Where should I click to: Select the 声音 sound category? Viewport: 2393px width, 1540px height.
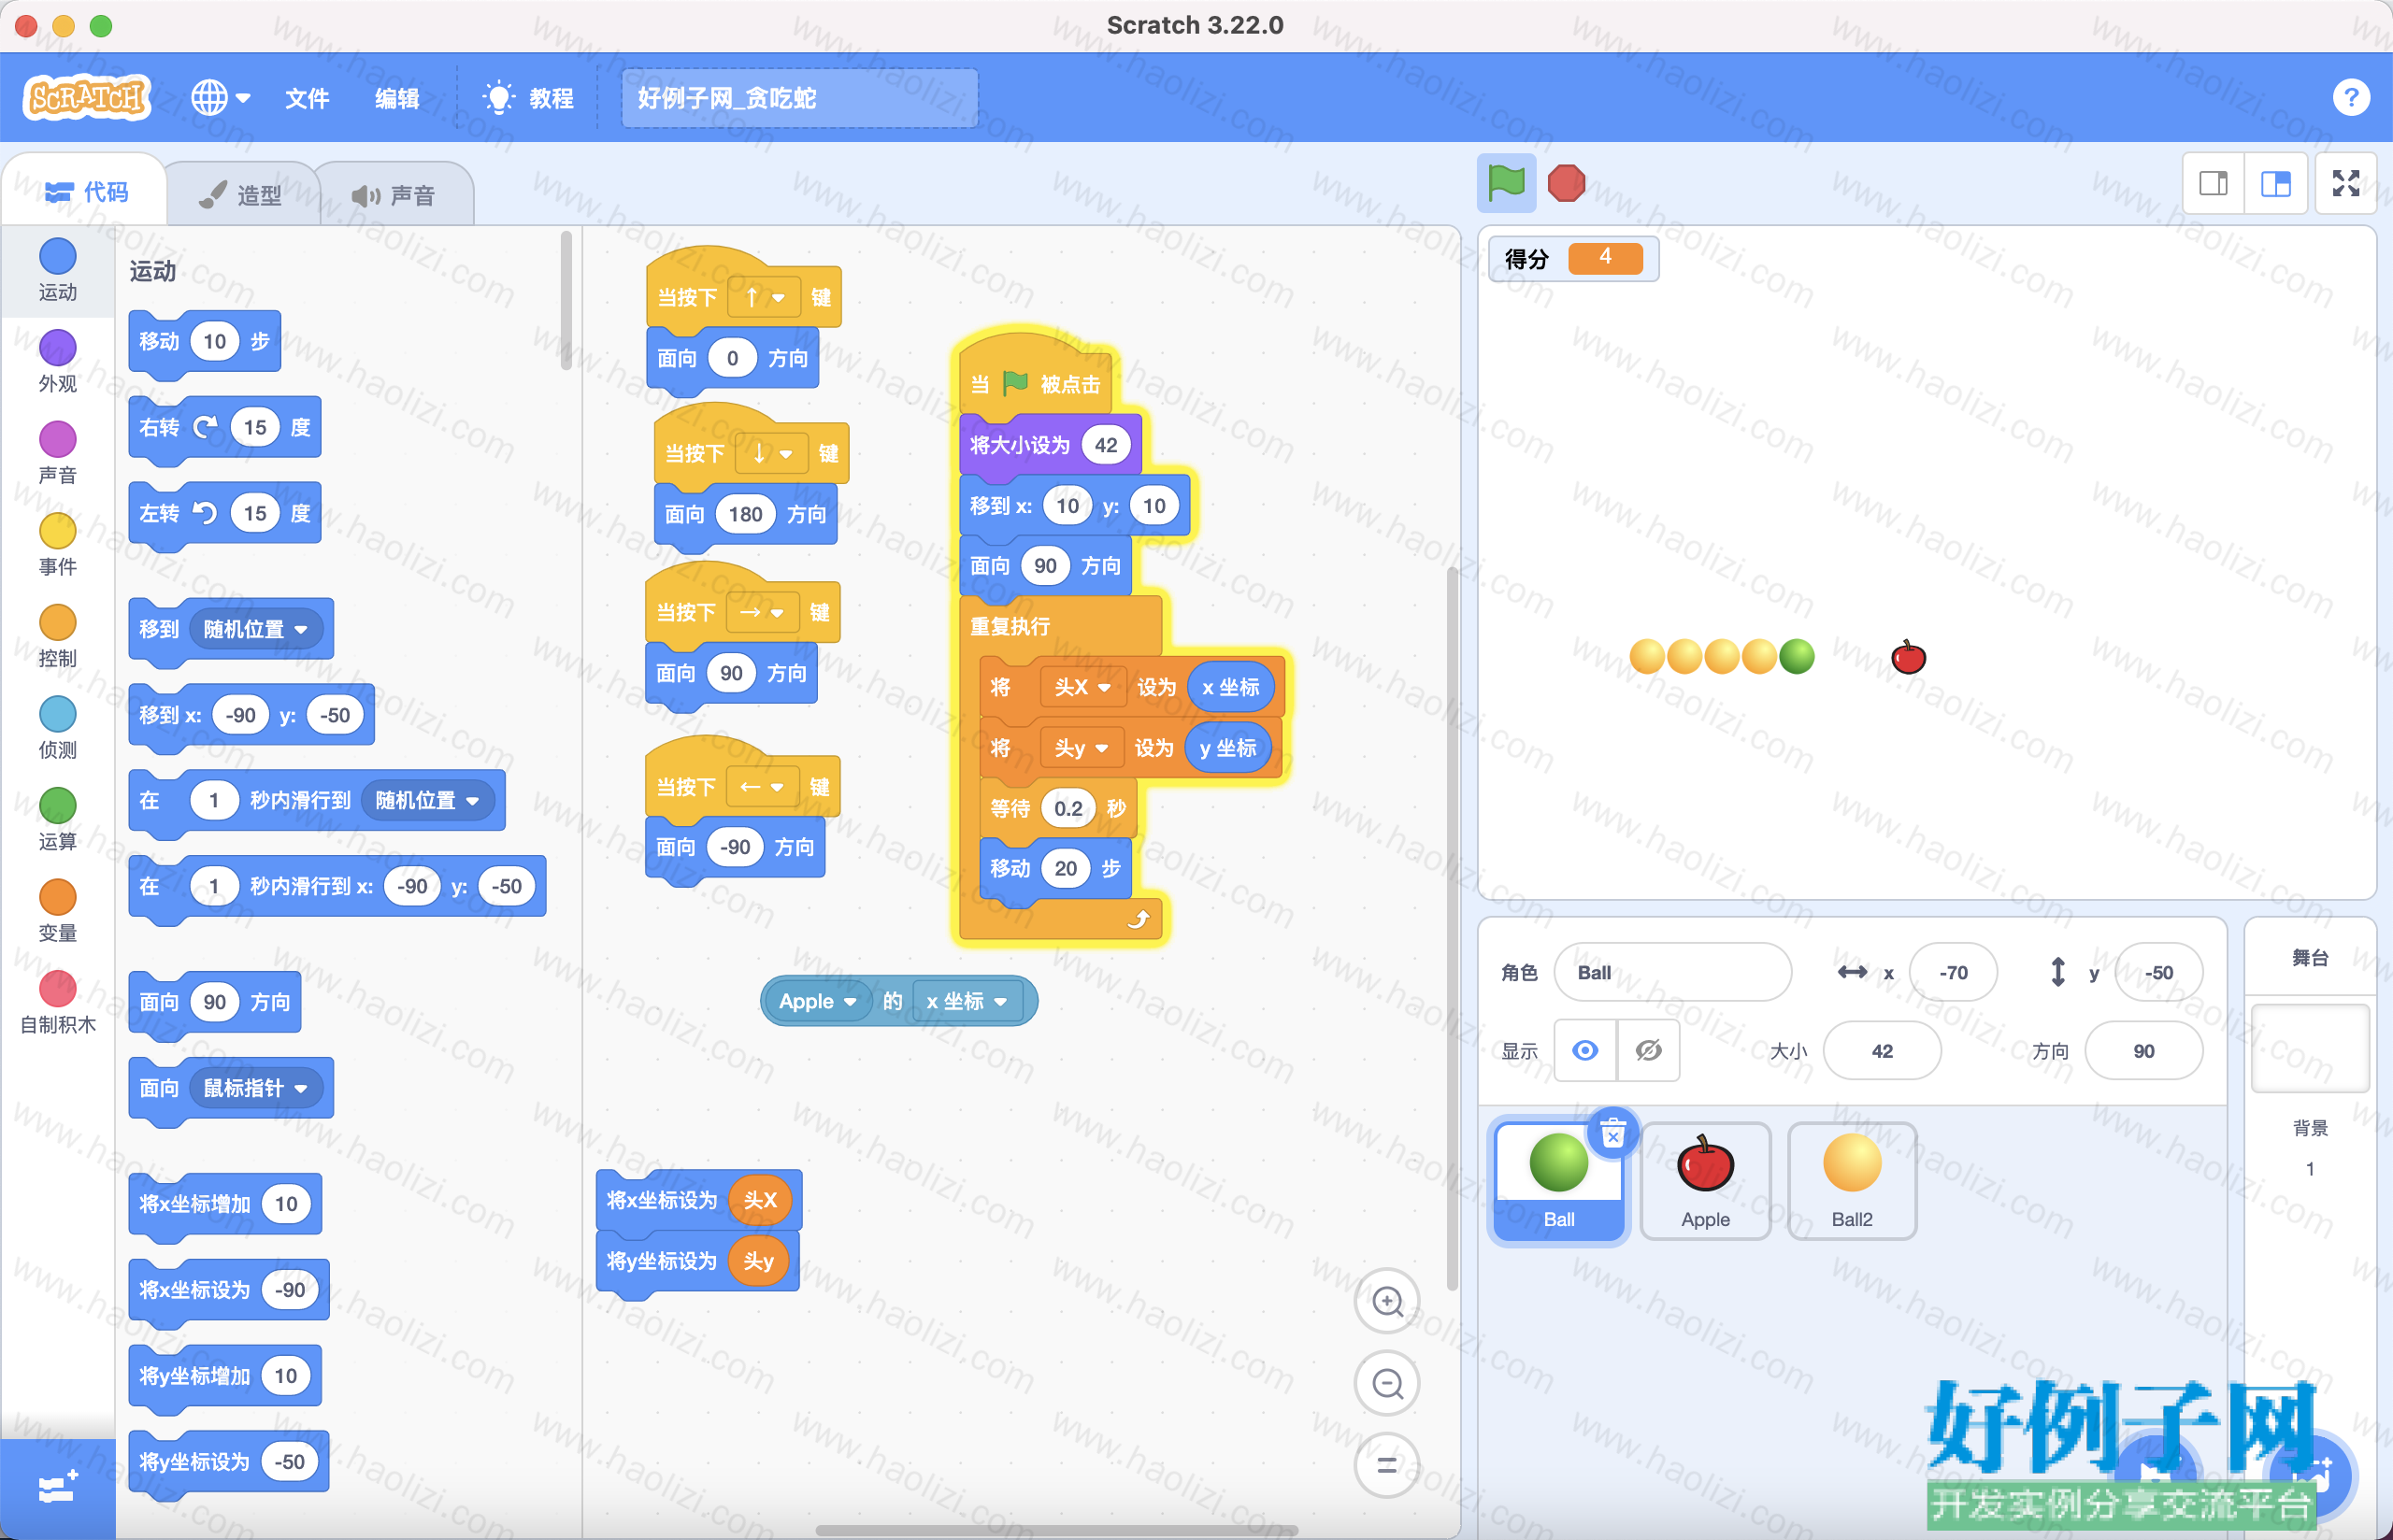[x=57, y=453]
